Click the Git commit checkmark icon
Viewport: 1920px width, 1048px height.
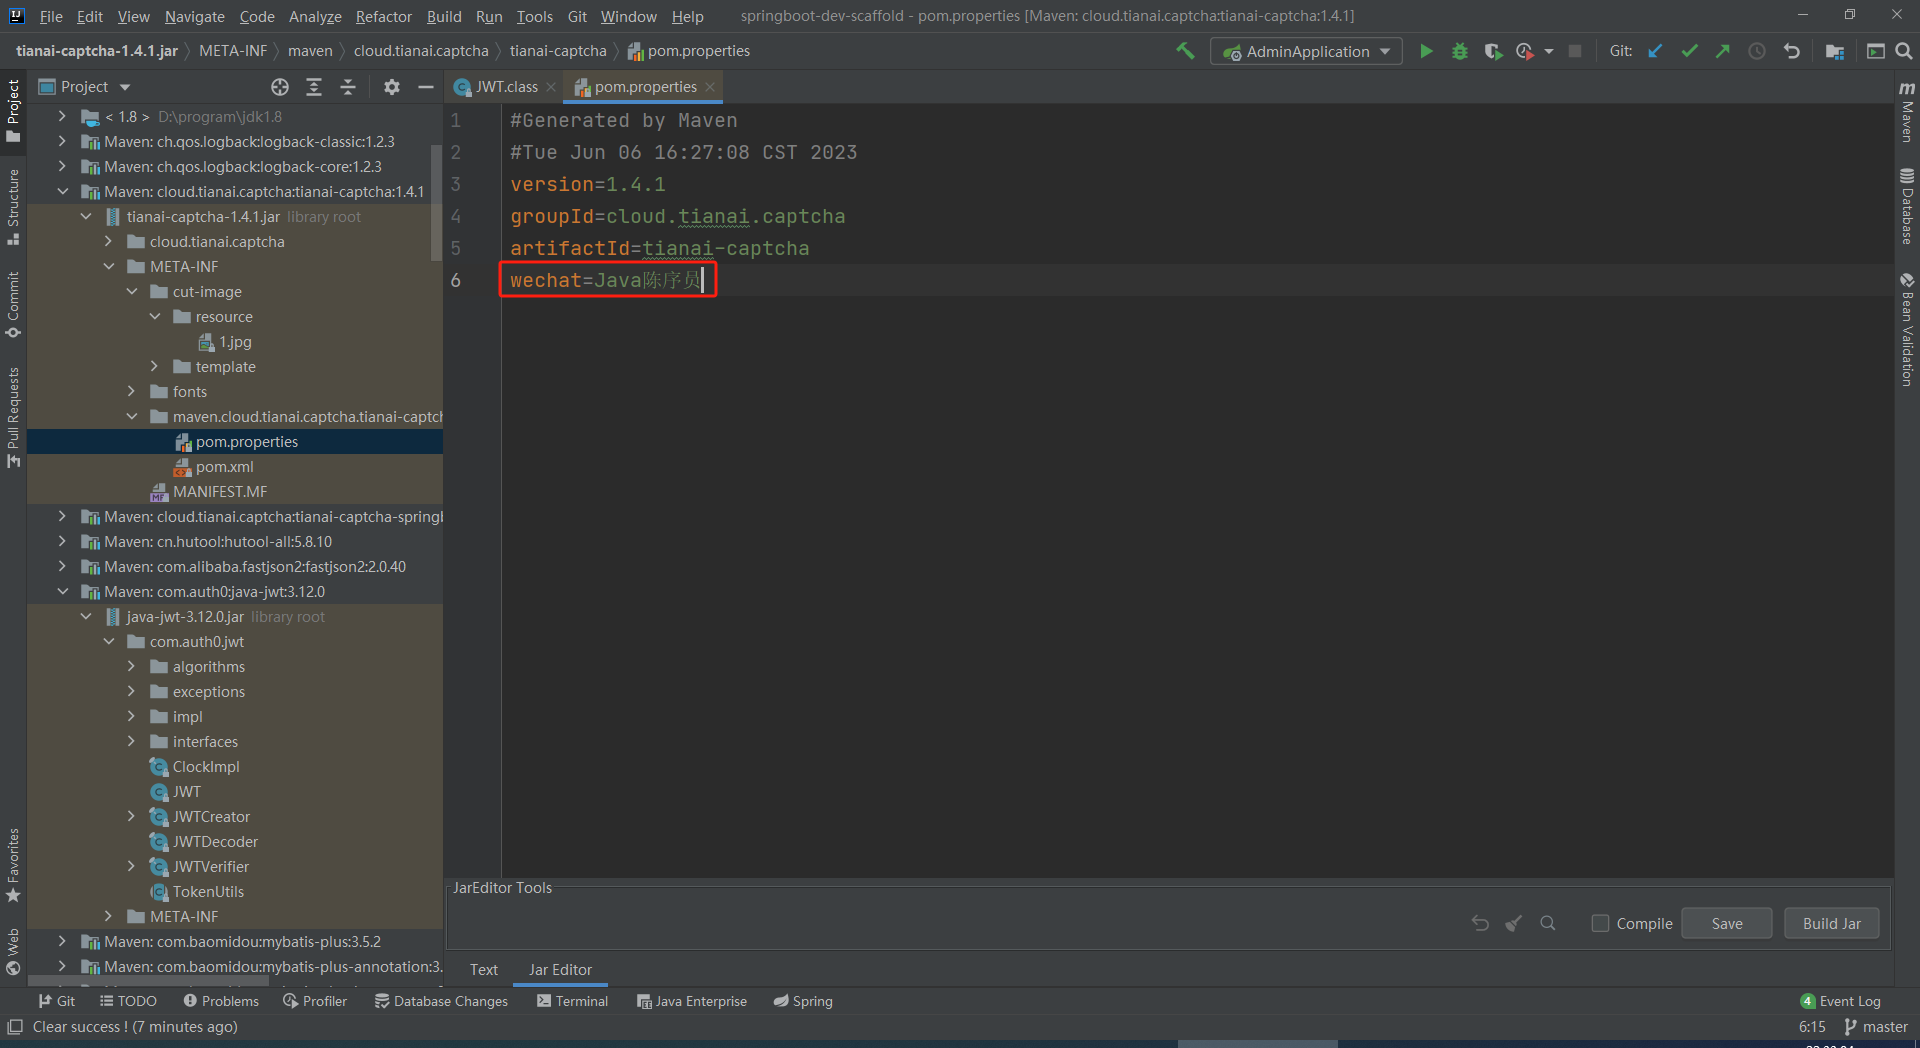point(1689,51)
